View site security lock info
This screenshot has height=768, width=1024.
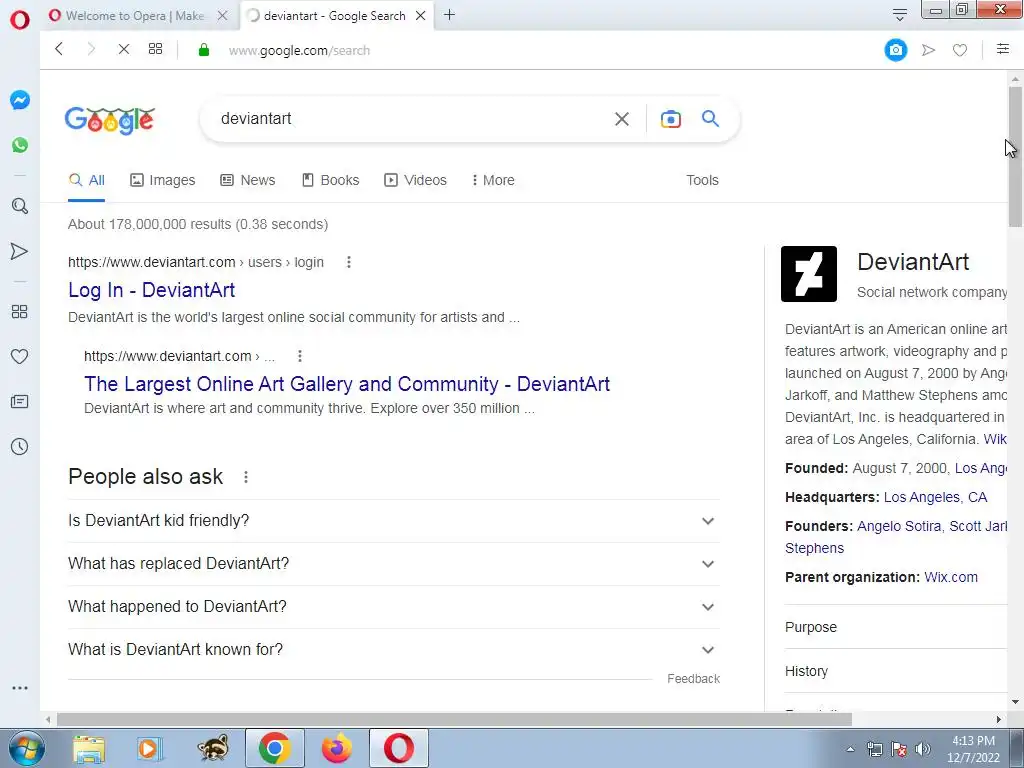(x=204, y=50)
